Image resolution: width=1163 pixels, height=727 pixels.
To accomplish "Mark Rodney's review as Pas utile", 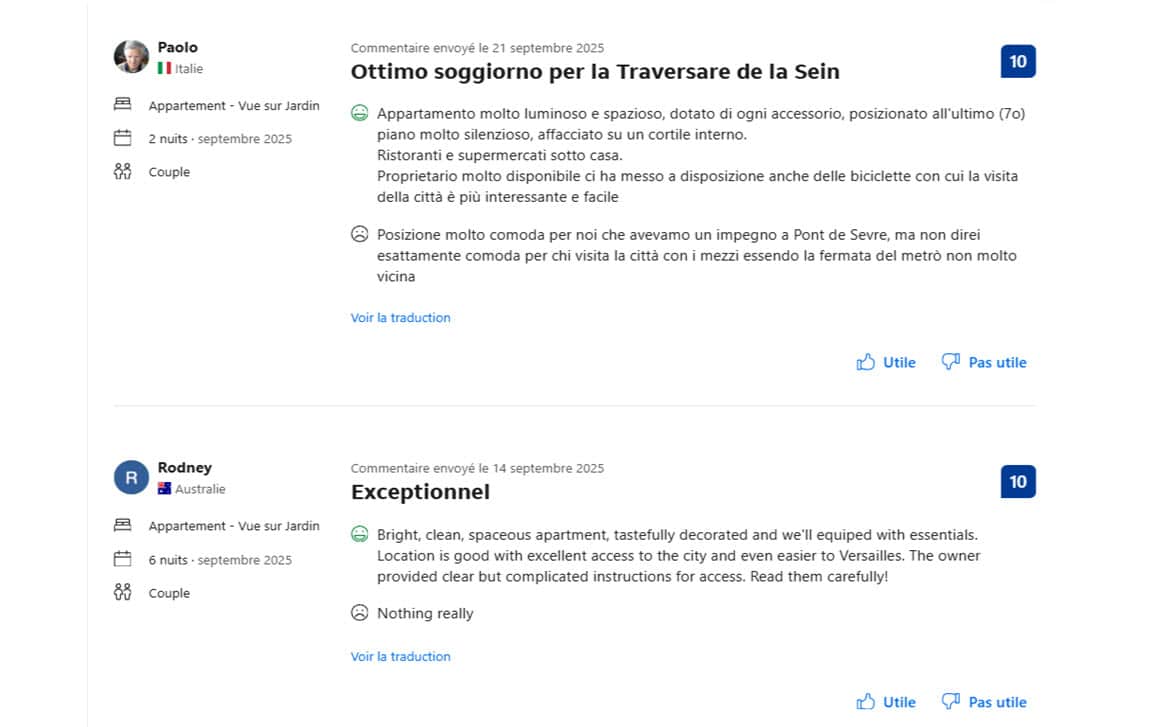I will point(997,702).
